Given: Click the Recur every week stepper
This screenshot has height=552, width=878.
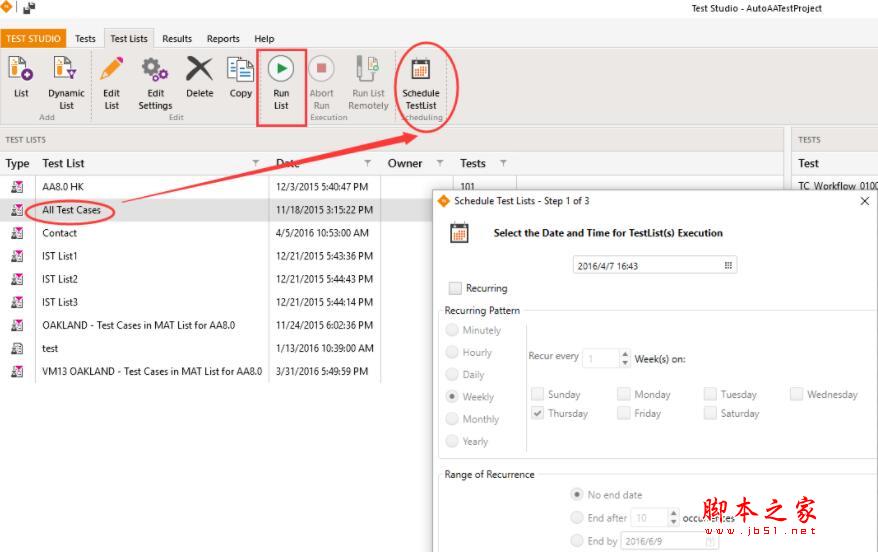Looking at the screenshot, I should tap(625, 358).
